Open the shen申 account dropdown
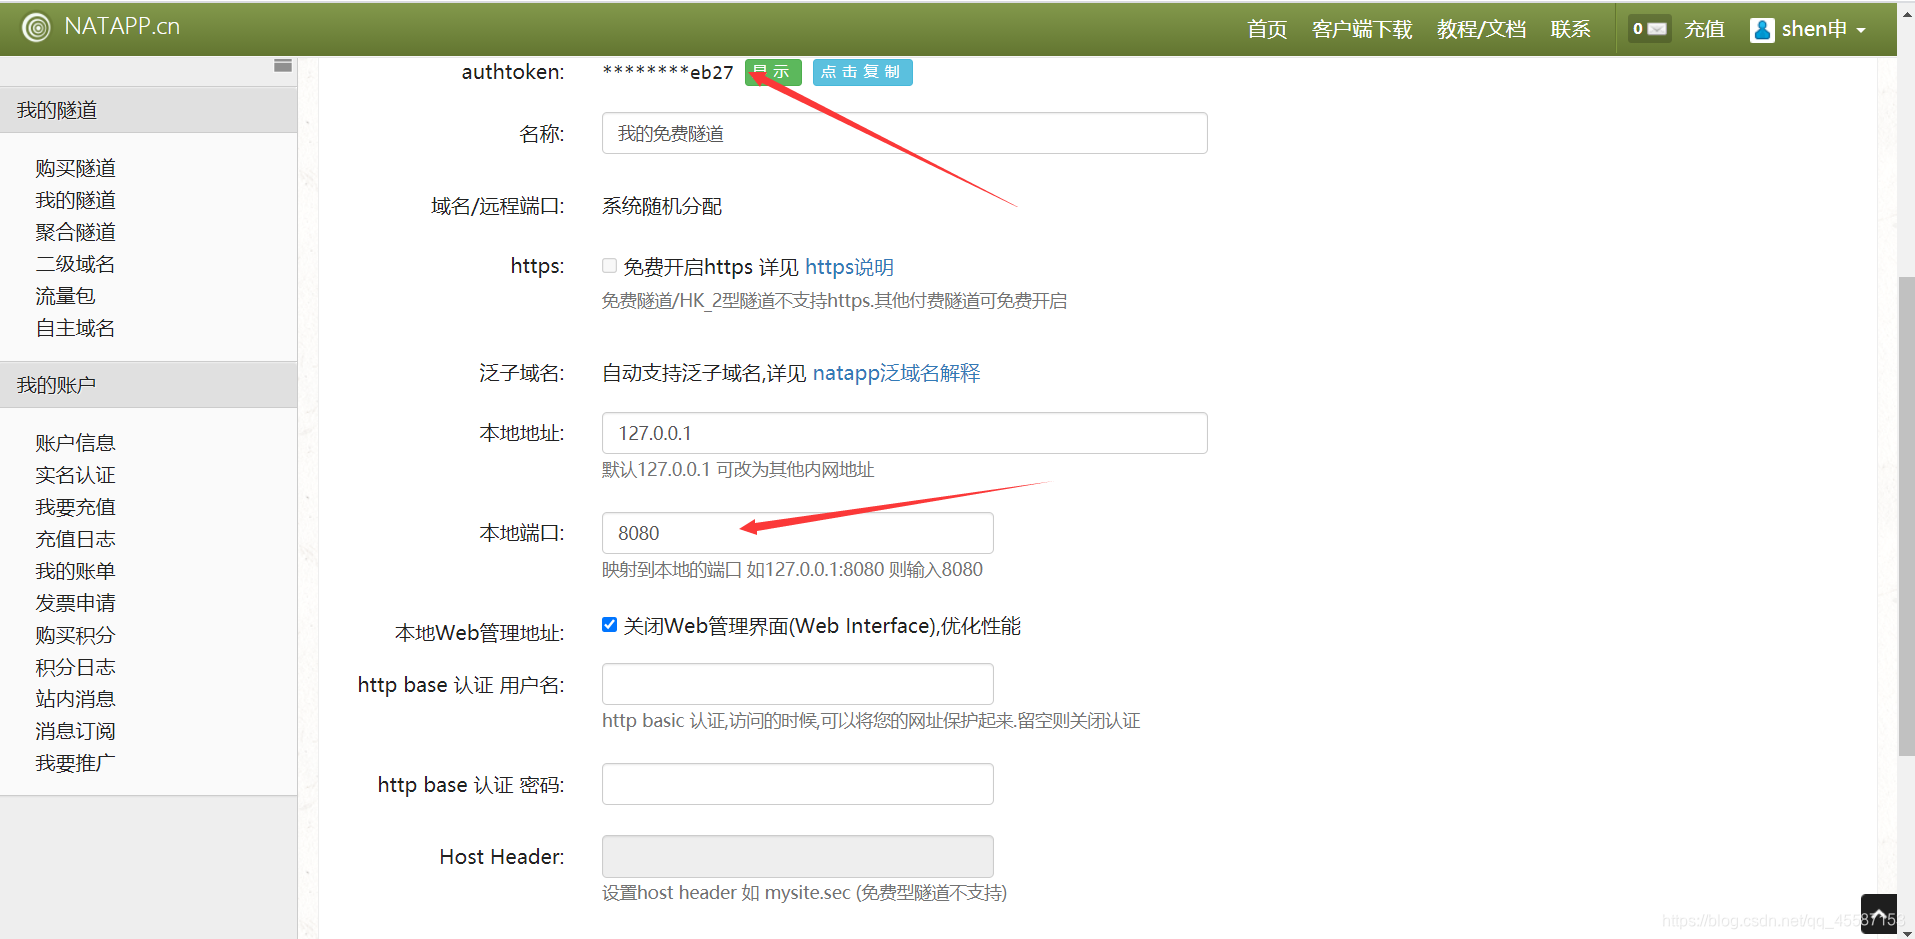This screenshot has width=1915, height=939. click(1808, 29)
